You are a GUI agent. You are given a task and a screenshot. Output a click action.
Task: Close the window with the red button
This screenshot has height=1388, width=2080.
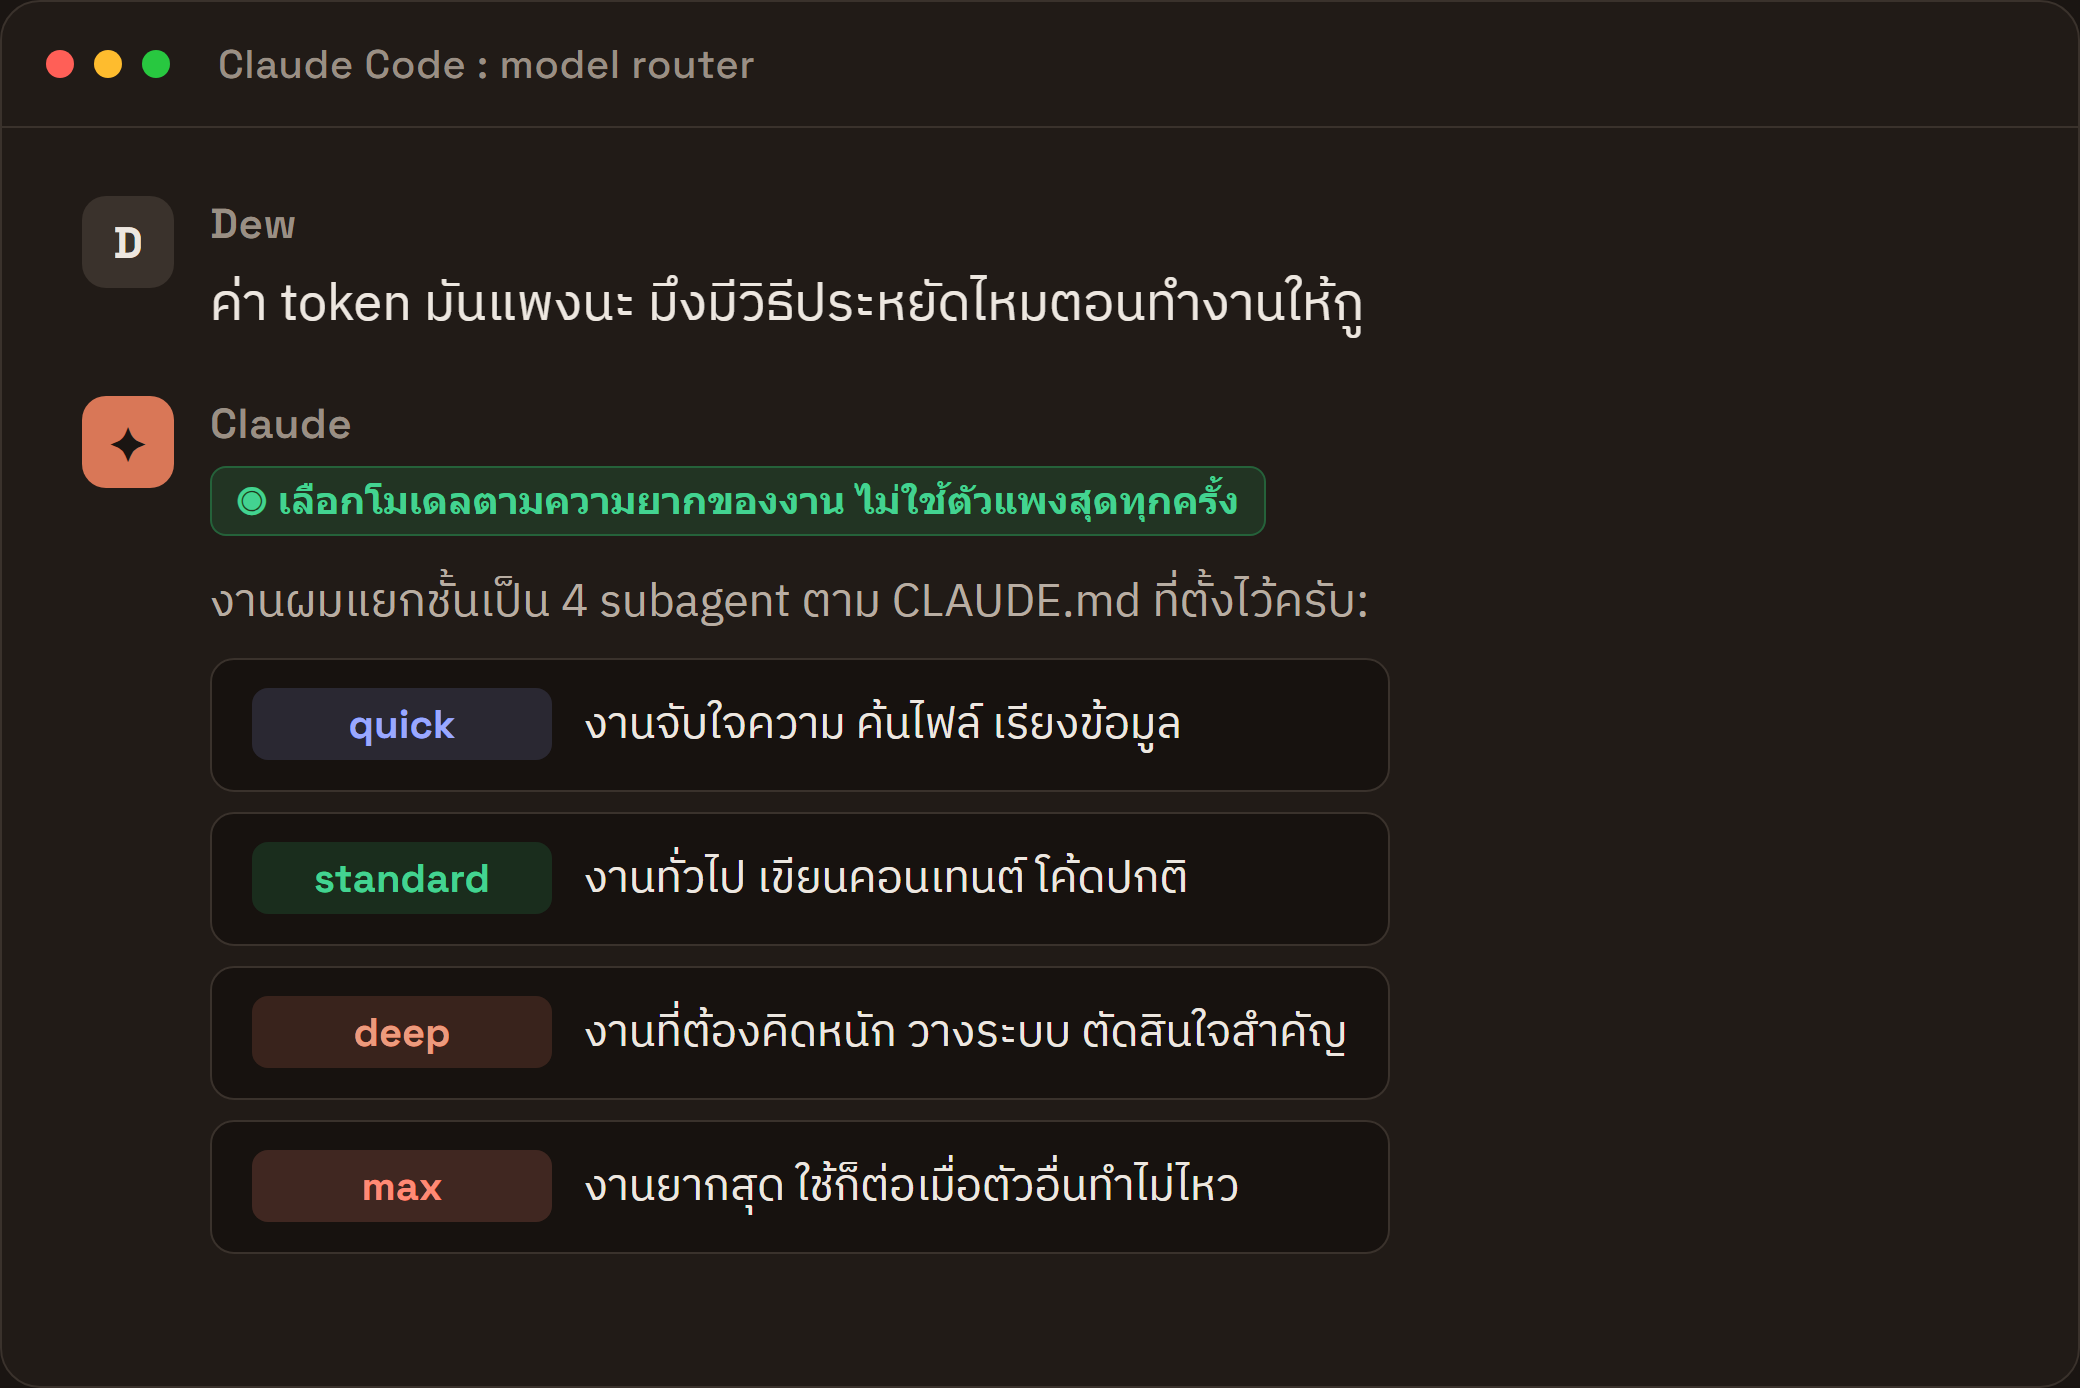(x=60, y=64)
